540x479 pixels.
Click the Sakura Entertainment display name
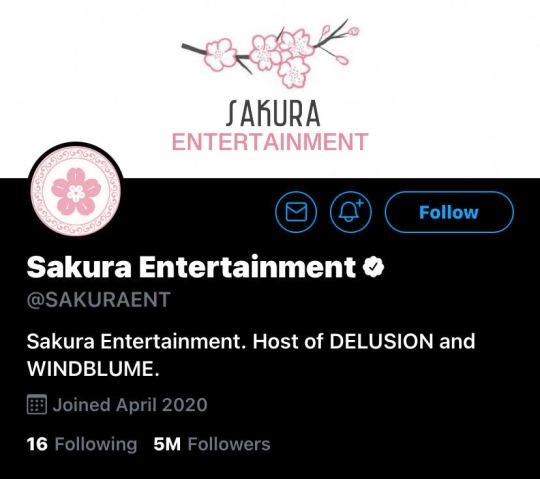pyautogui.click(x=191, y=267)
